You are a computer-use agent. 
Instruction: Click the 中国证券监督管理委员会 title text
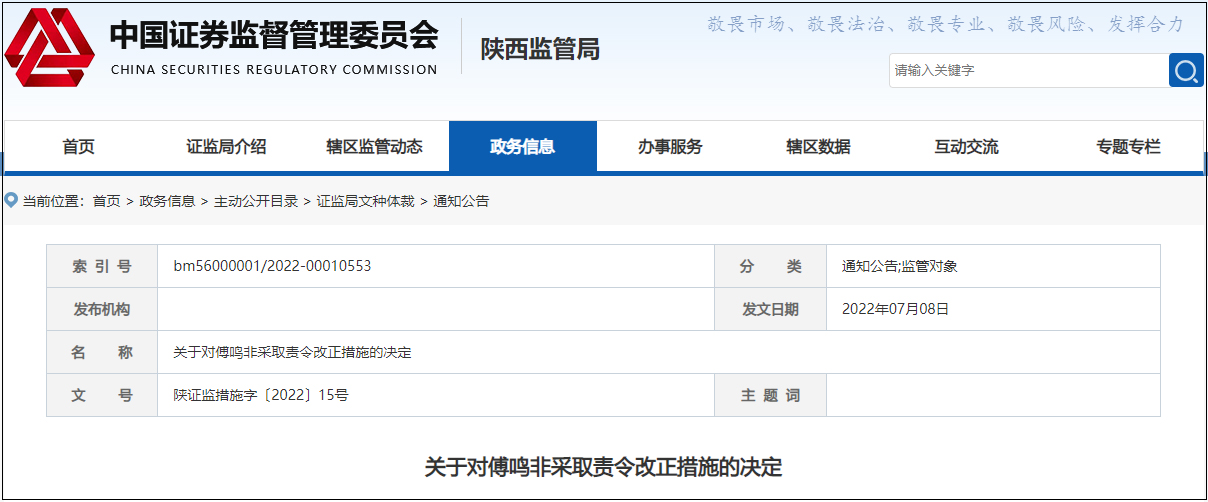click(274, 35)
